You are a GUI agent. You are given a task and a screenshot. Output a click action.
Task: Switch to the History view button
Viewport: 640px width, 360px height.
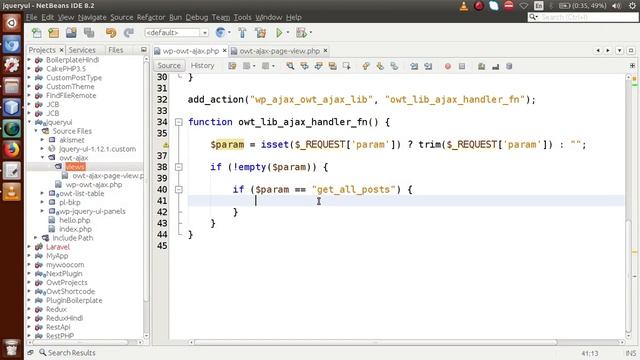point(202,66)
